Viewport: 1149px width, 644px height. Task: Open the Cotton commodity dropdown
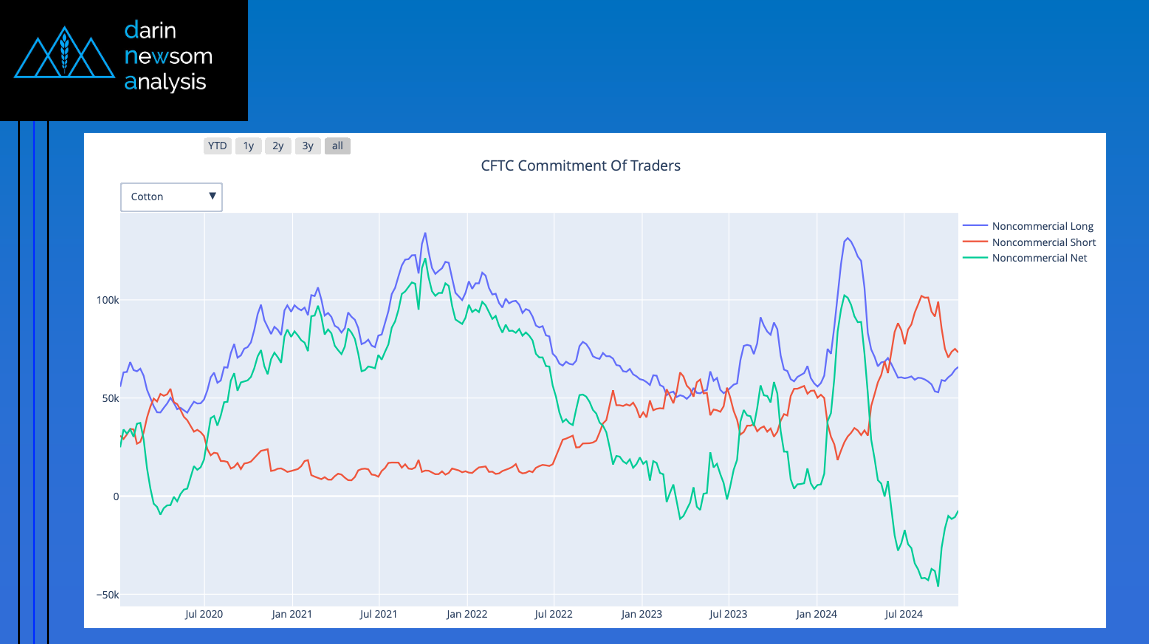pos(171,197)
